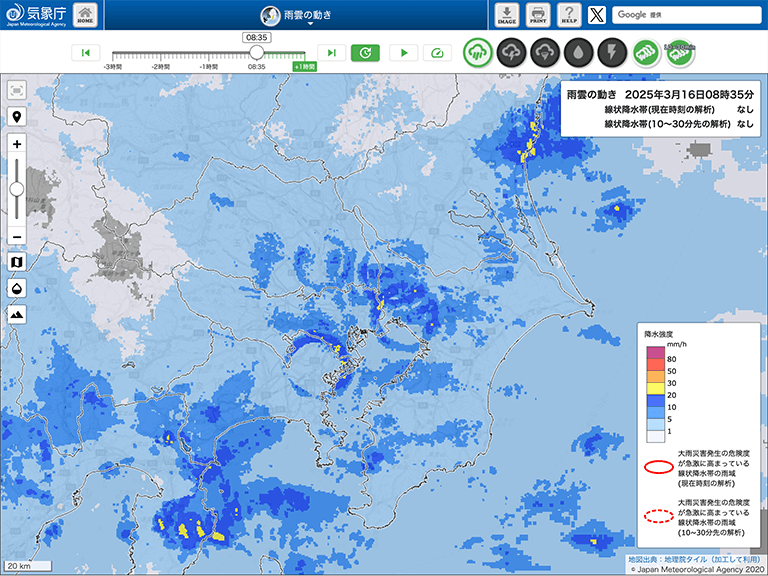Open the terrain mountain layer option
The width and height of the screenshot is (768, 576).
(x=17, y=314)
